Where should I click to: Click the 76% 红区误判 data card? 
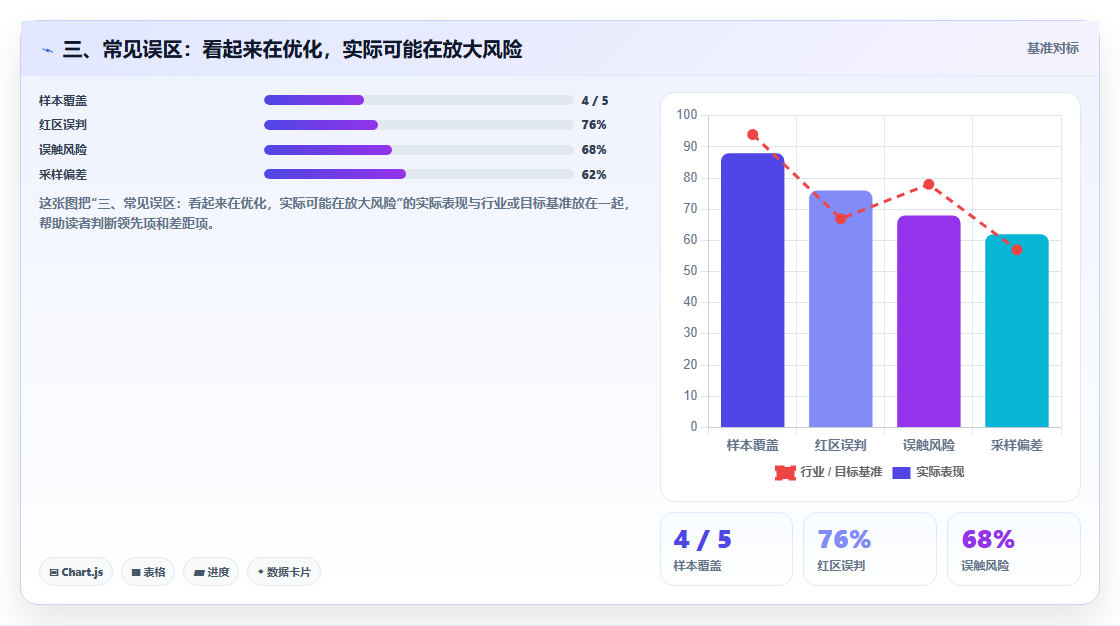click(x=870, y=549)
